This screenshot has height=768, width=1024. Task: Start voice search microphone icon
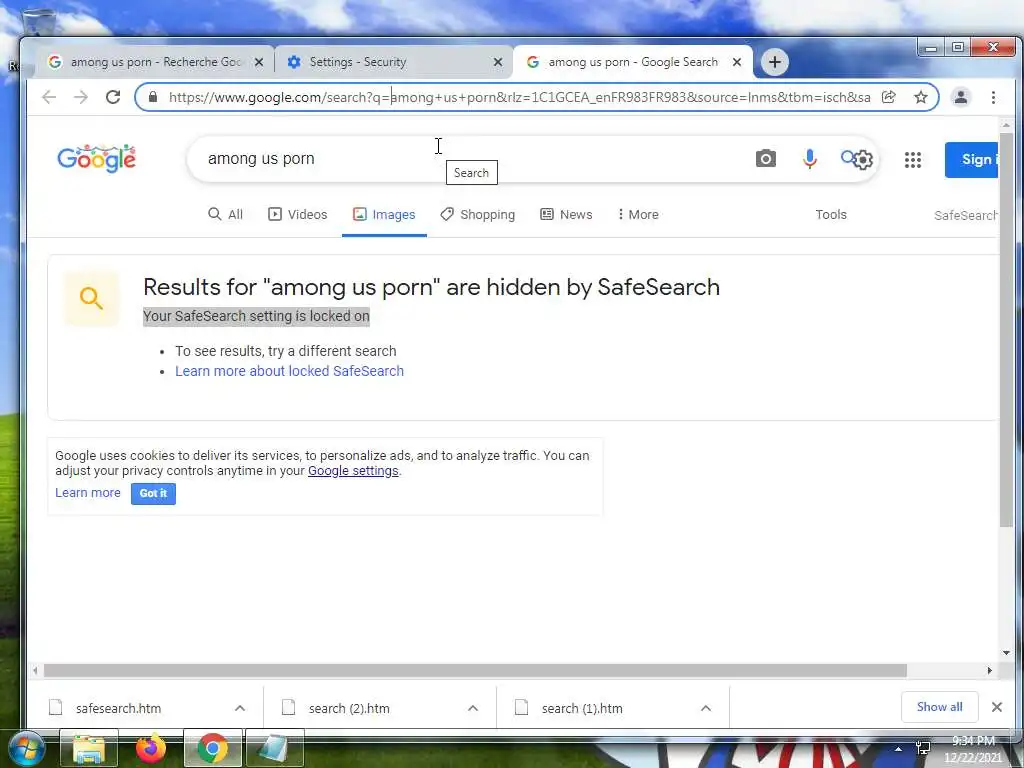[809, 159]
